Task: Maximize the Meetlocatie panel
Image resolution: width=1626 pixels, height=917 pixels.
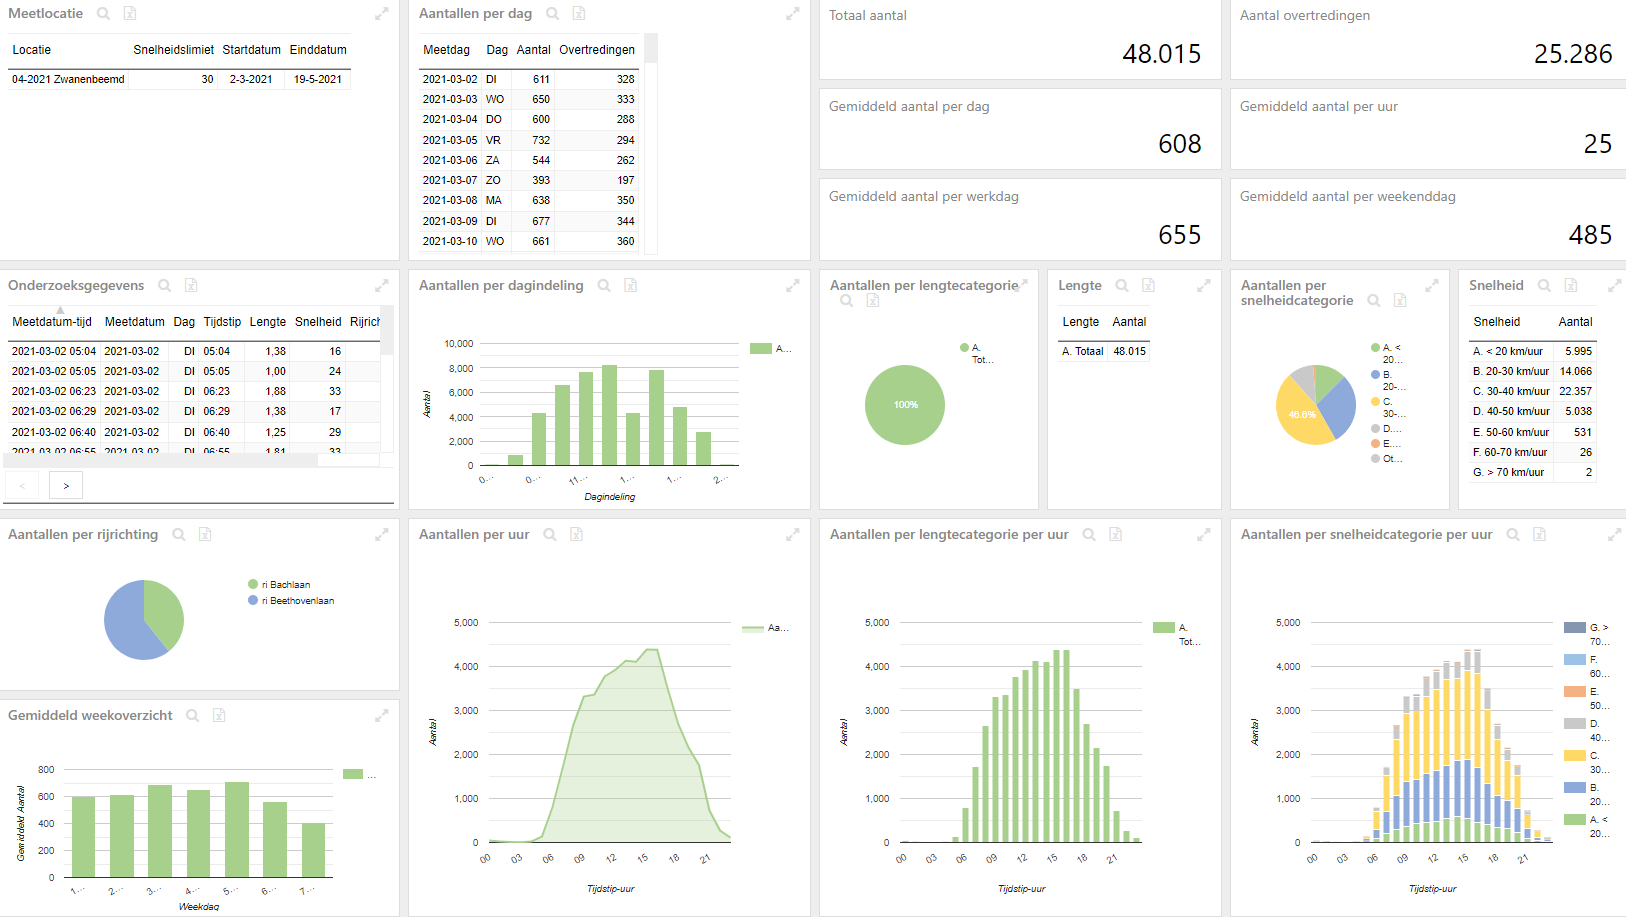Action: (x=382, y=14)
